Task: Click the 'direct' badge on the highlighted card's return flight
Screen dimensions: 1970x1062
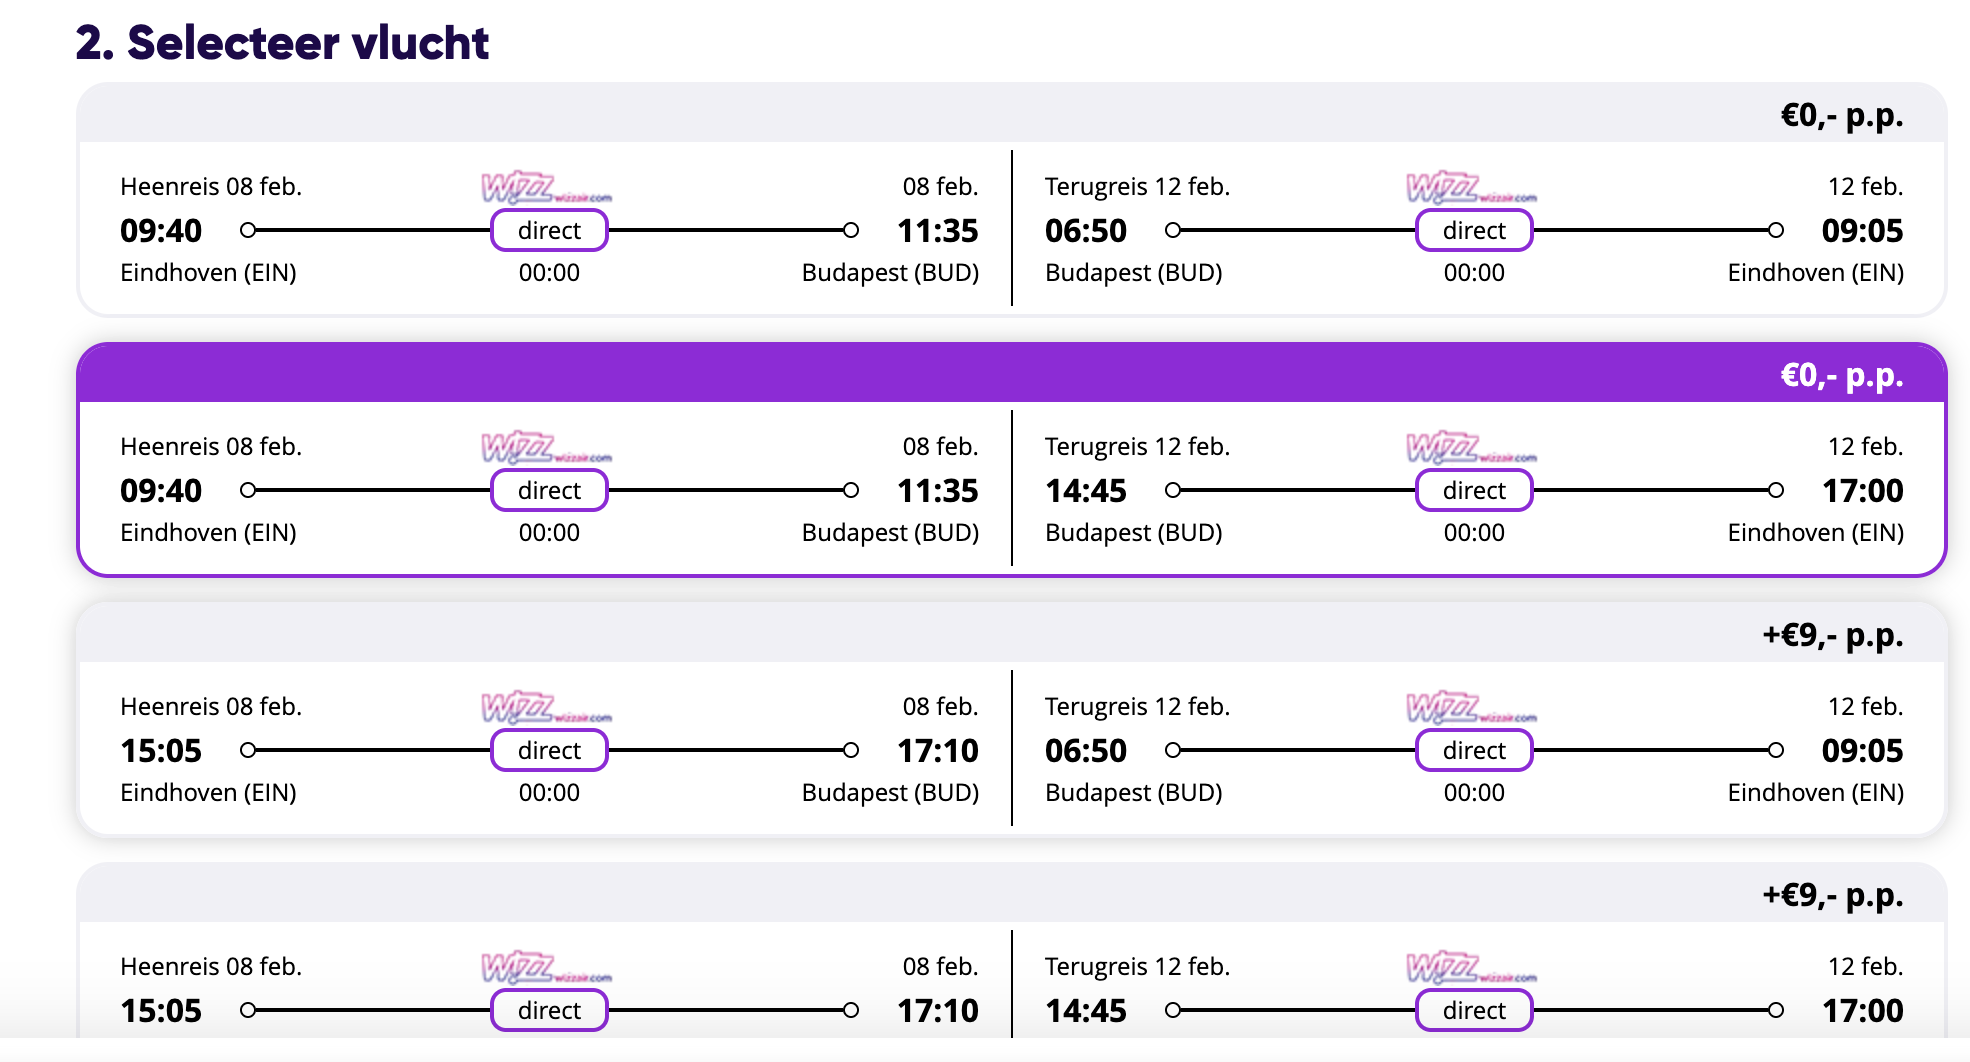Action: [x=1474, y=491]
